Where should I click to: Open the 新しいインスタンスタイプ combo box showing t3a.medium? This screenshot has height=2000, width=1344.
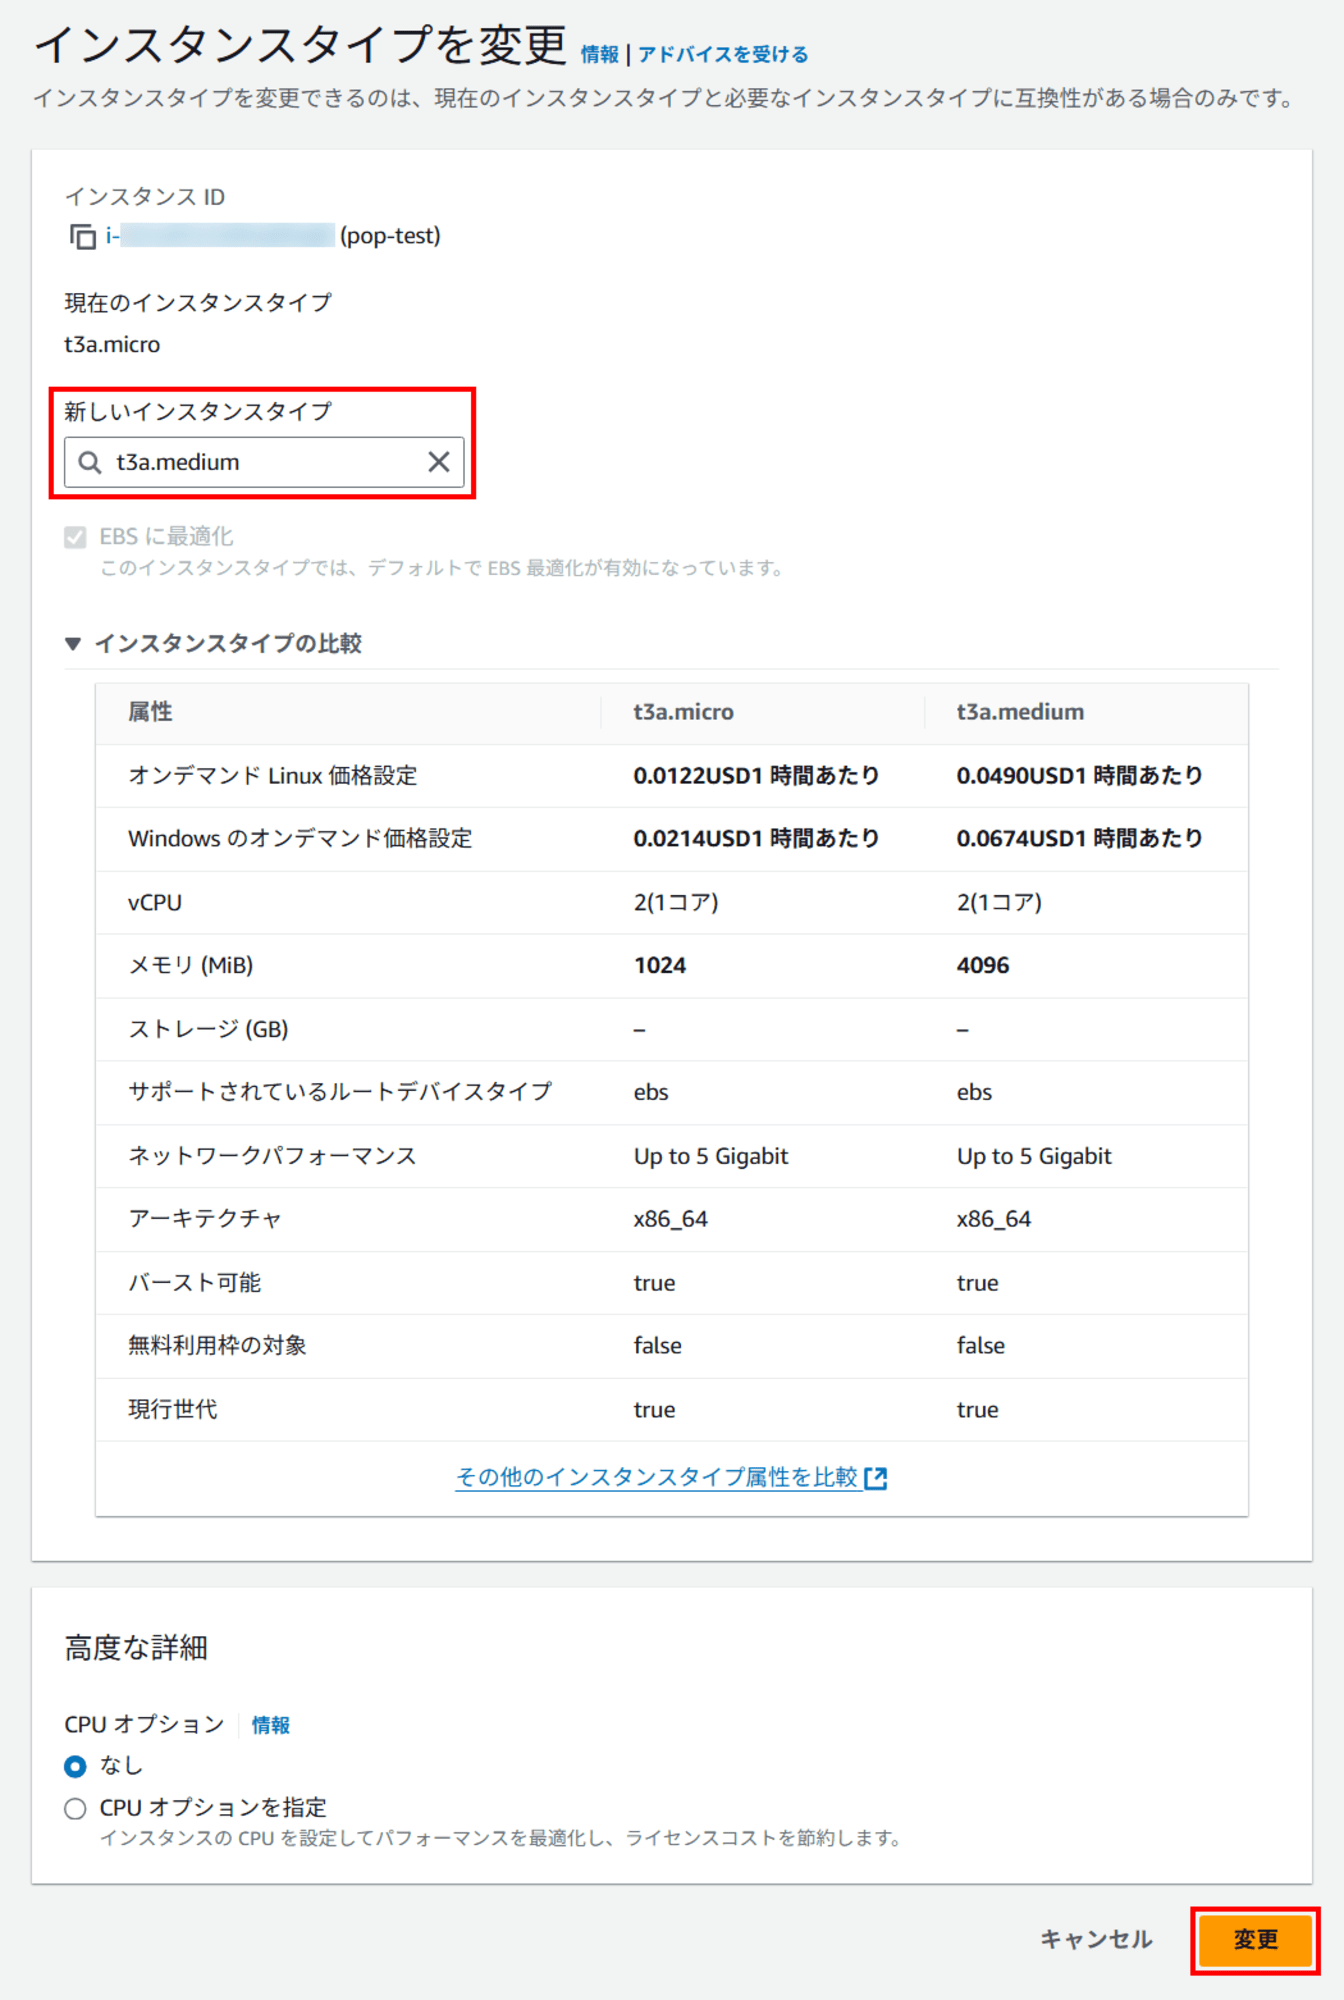click(x=264, y=462)
